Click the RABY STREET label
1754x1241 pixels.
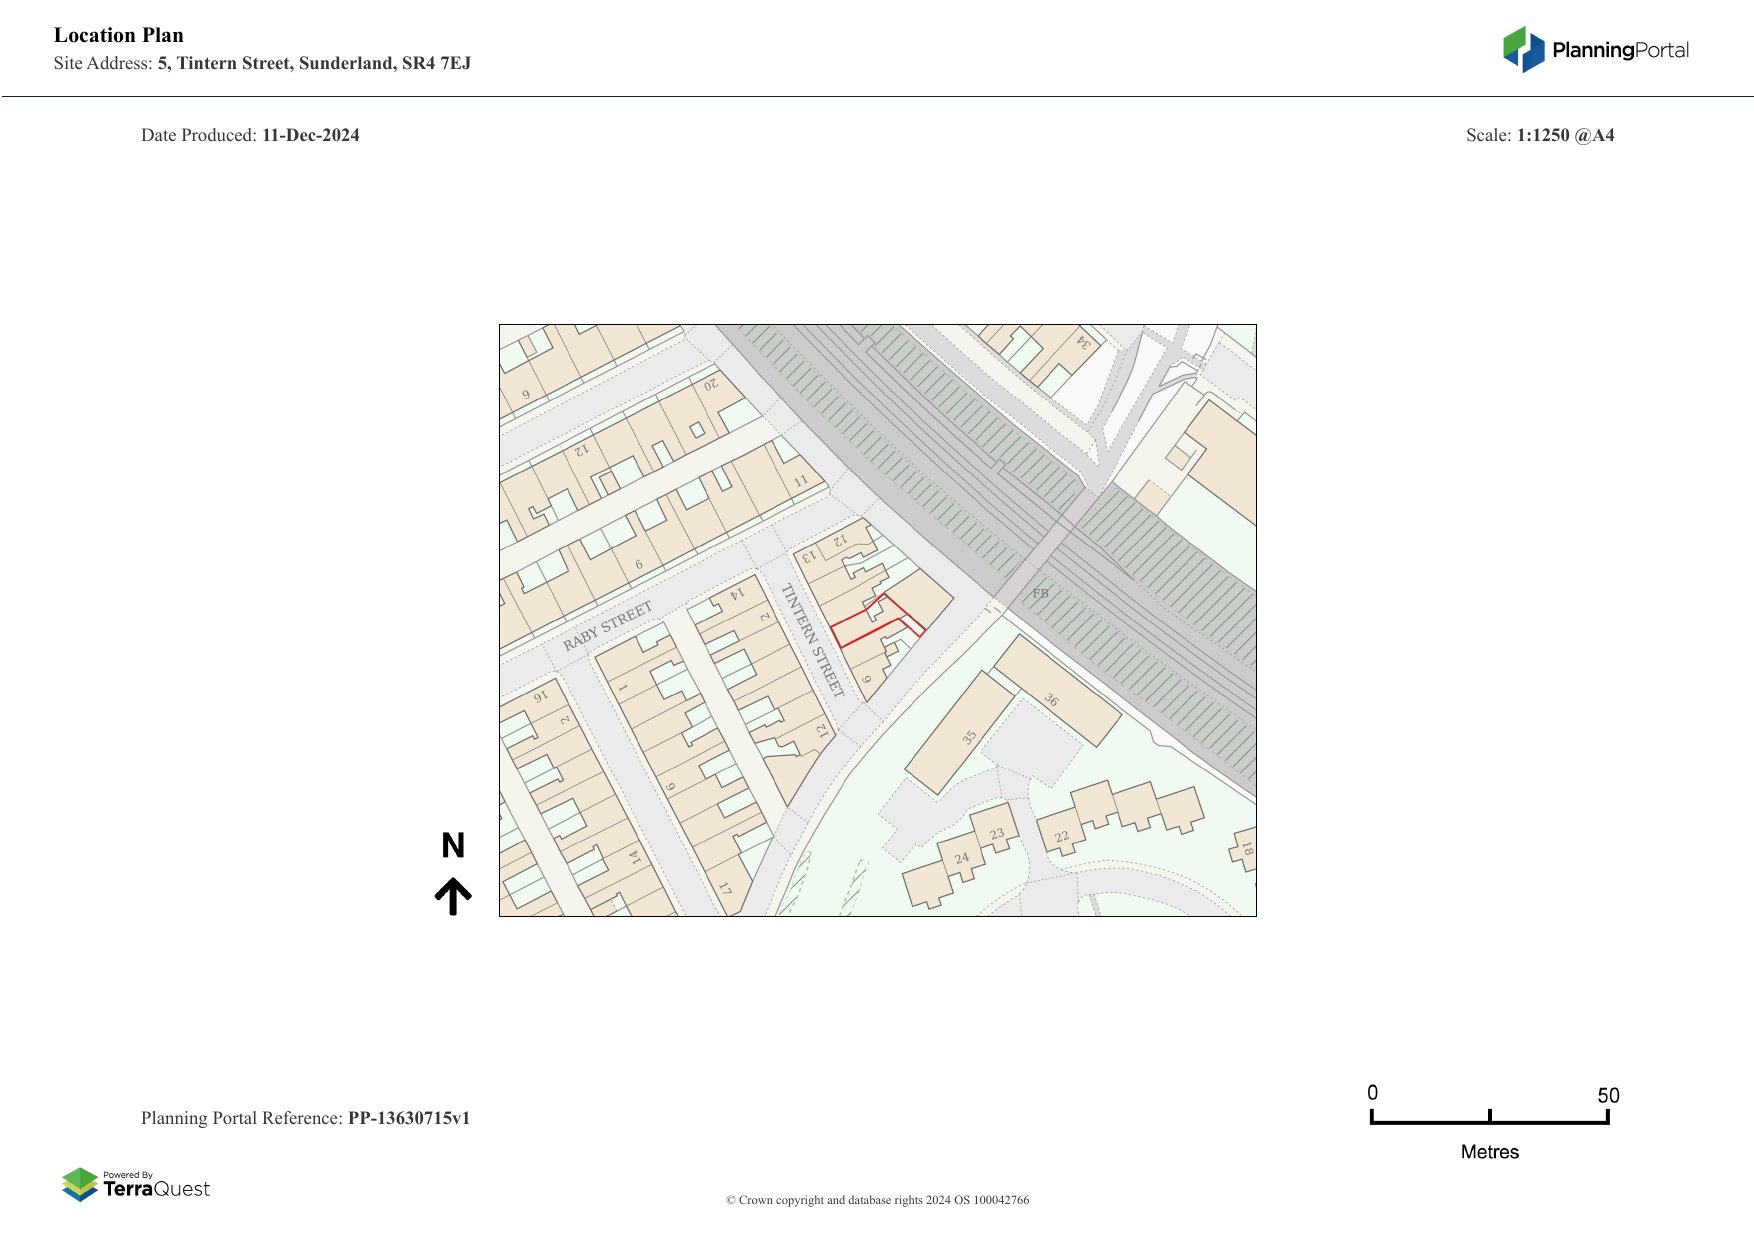(x=607, y=626)
